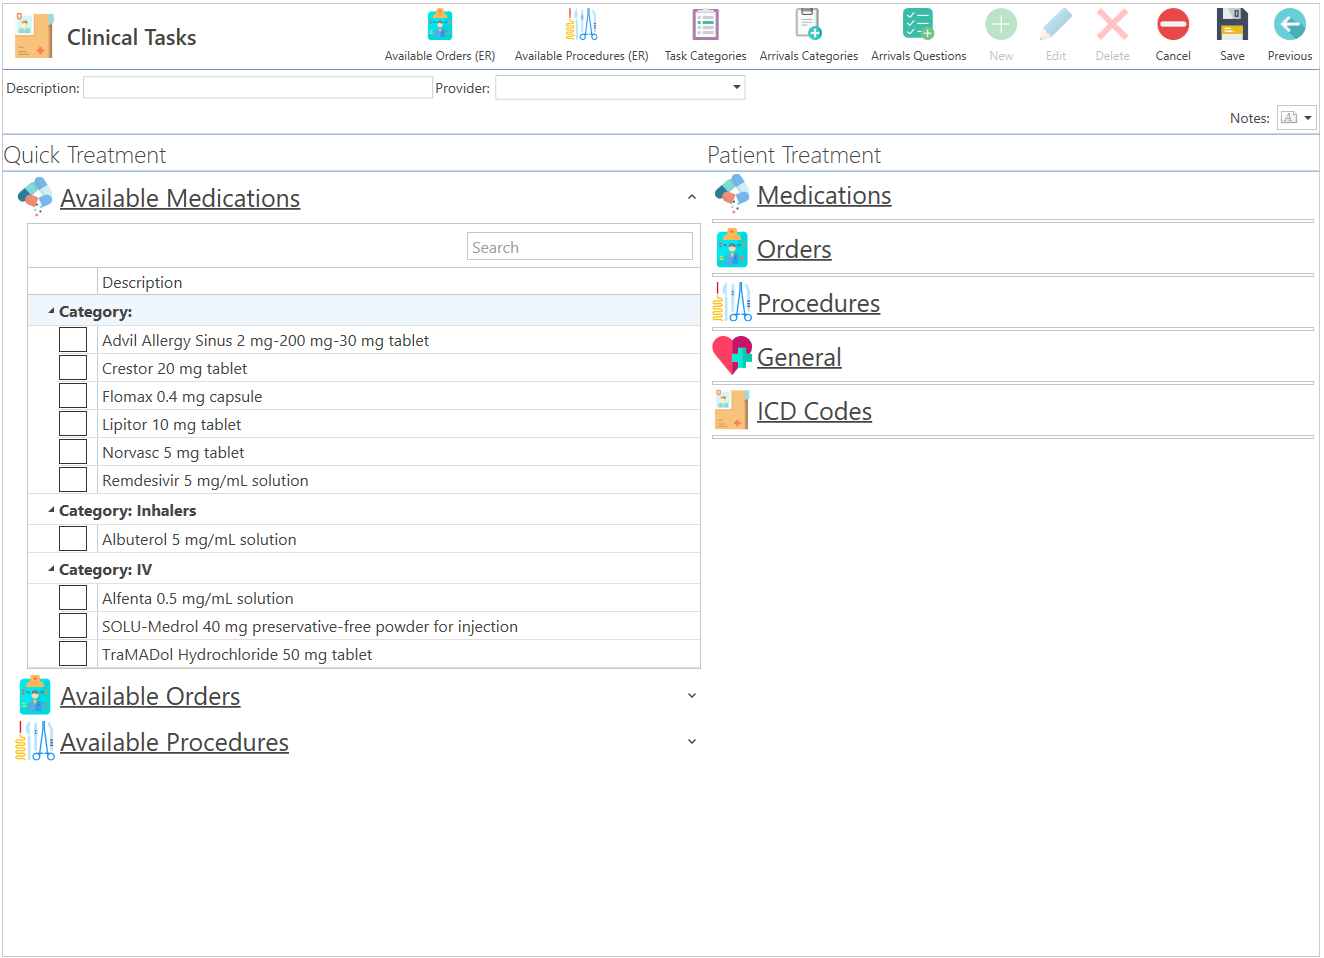The image size is (1324, 958).
Task: Select Lipitor 10 mg tablet text
Action: (x=171, y=424)
